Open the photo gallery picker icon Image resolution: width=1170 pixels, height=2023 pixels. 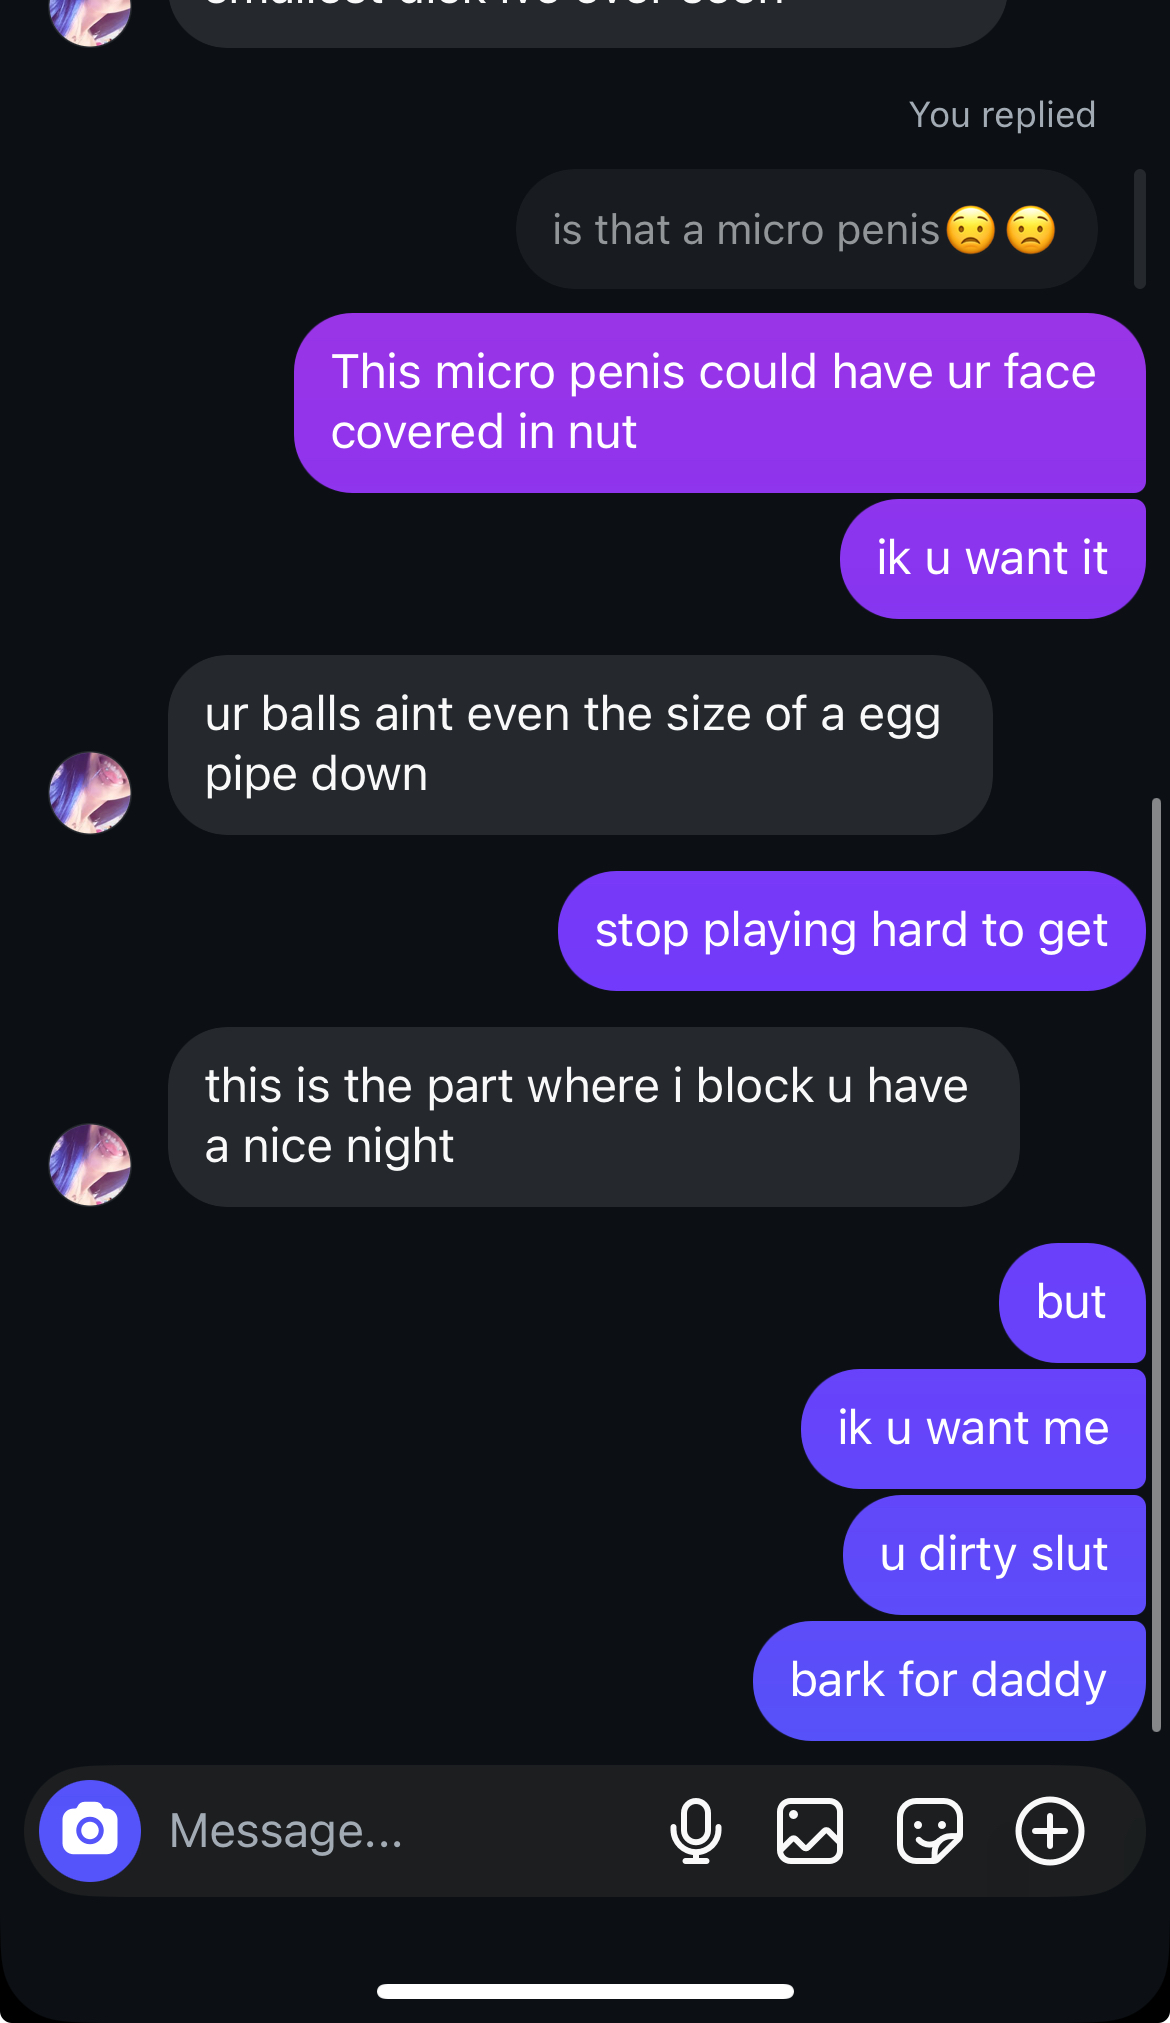coord(810,1831)
